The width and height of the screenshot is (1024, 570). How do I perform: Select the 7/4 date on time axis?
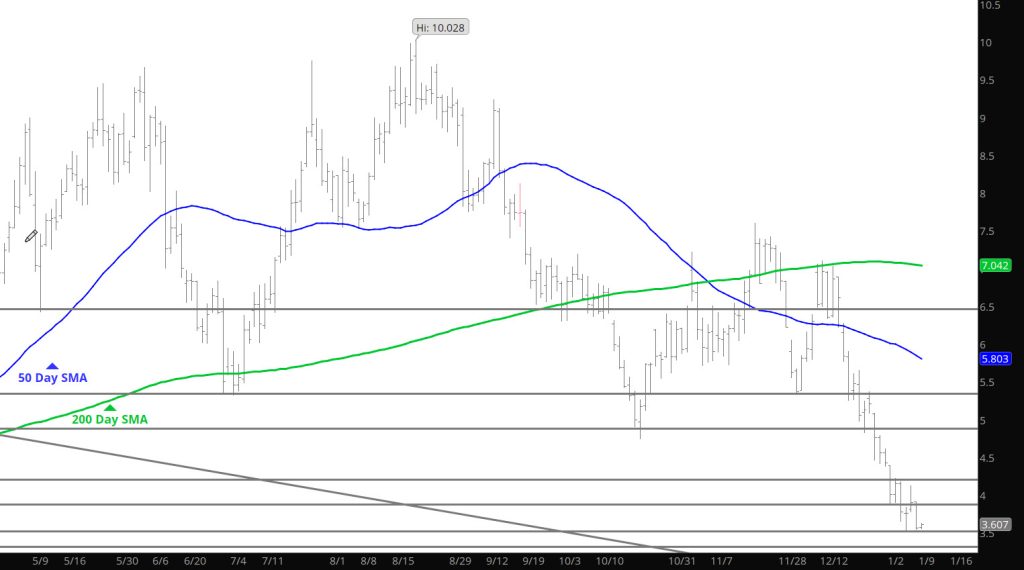point(239,560)
